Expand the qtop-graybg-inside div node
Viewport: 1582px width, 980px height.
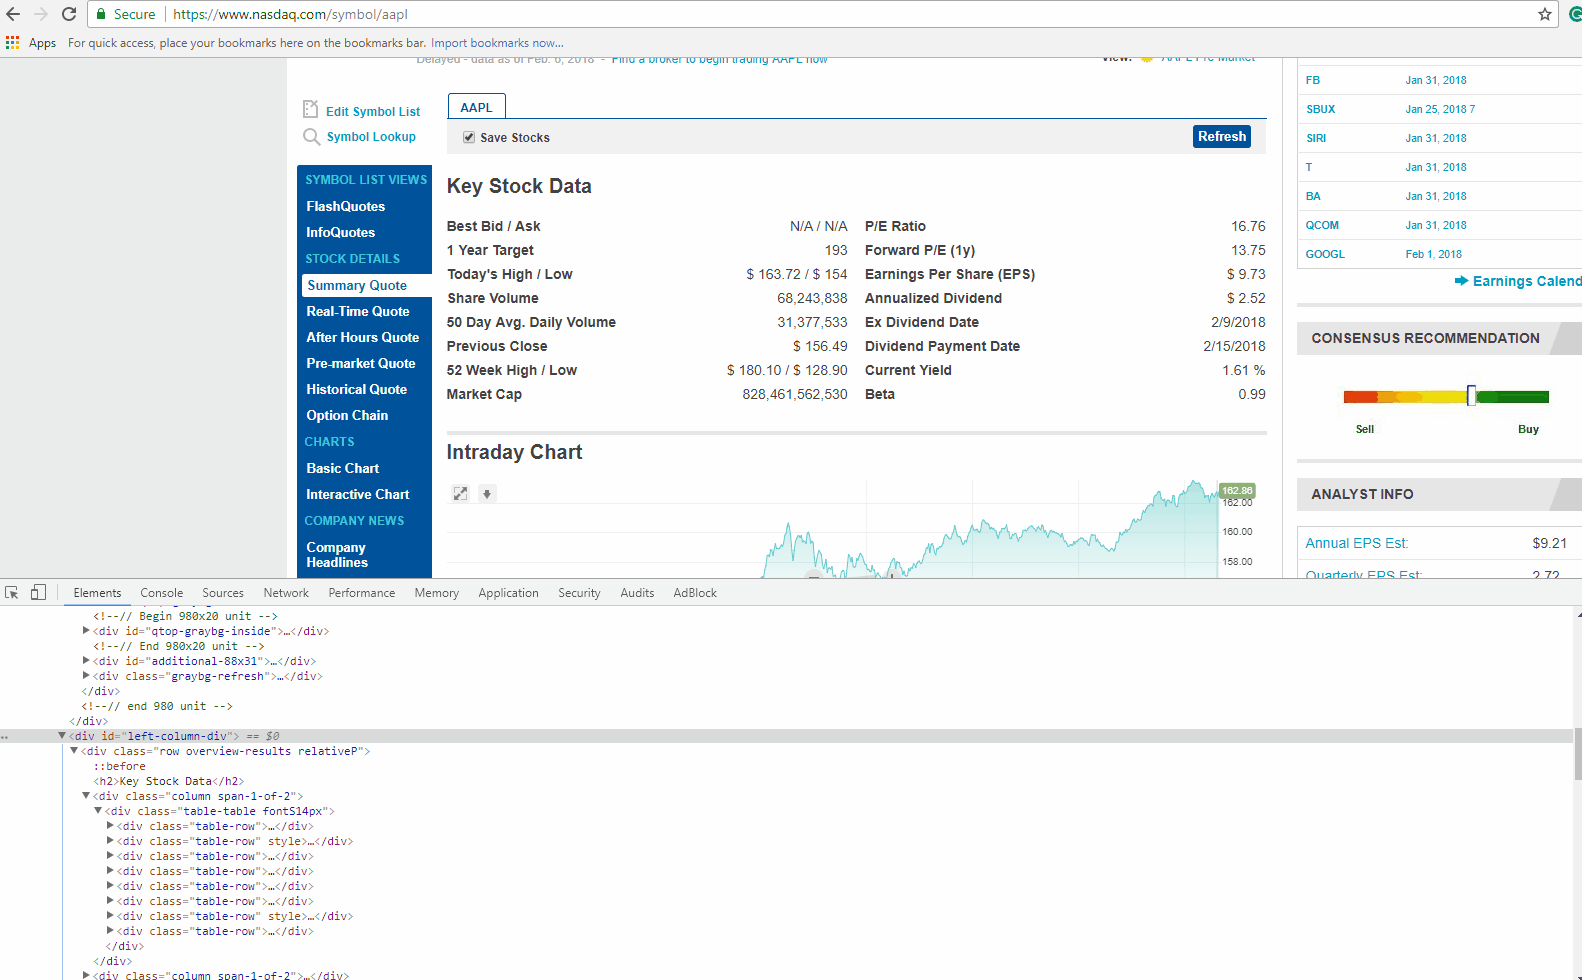(86, 631)
